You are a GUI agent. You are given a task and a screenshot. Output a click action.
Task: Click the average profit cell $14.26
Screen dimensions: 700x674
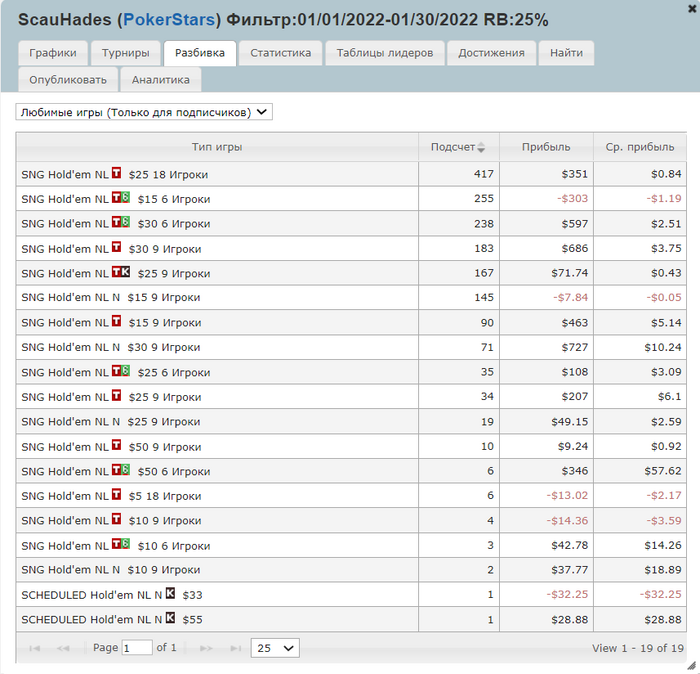coord(640,545)
